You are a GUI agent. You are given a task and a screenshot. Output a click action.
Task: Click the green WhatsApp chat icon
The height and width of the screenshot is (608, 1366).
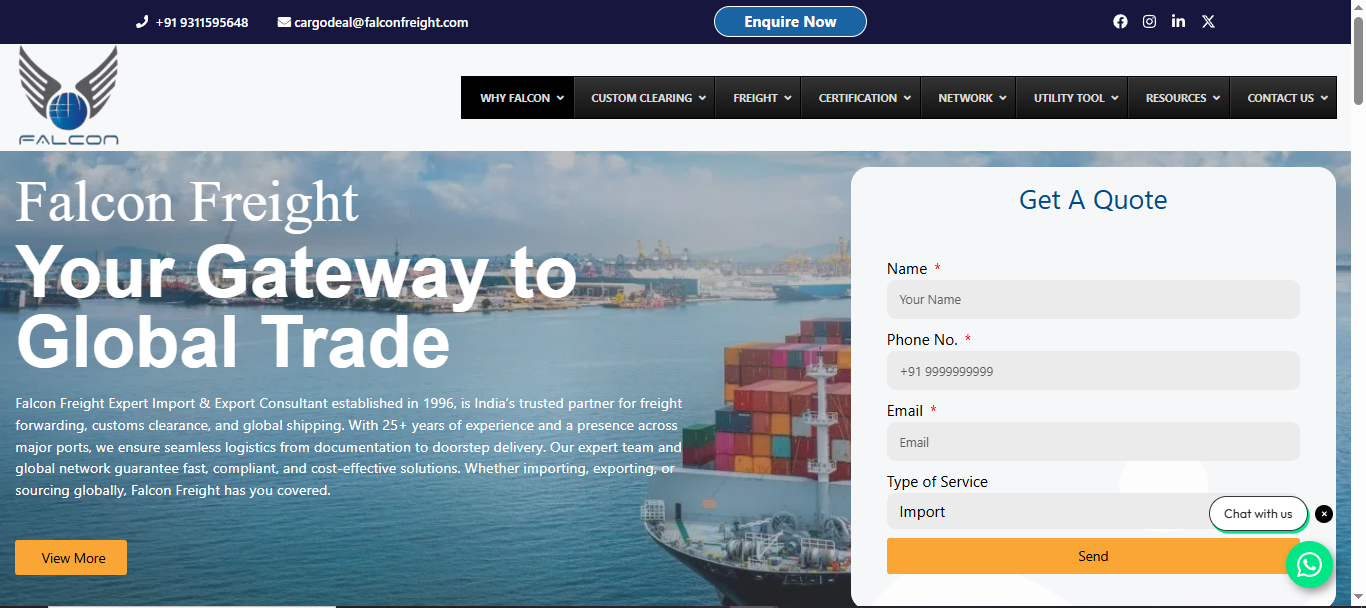click(1309, 565)
